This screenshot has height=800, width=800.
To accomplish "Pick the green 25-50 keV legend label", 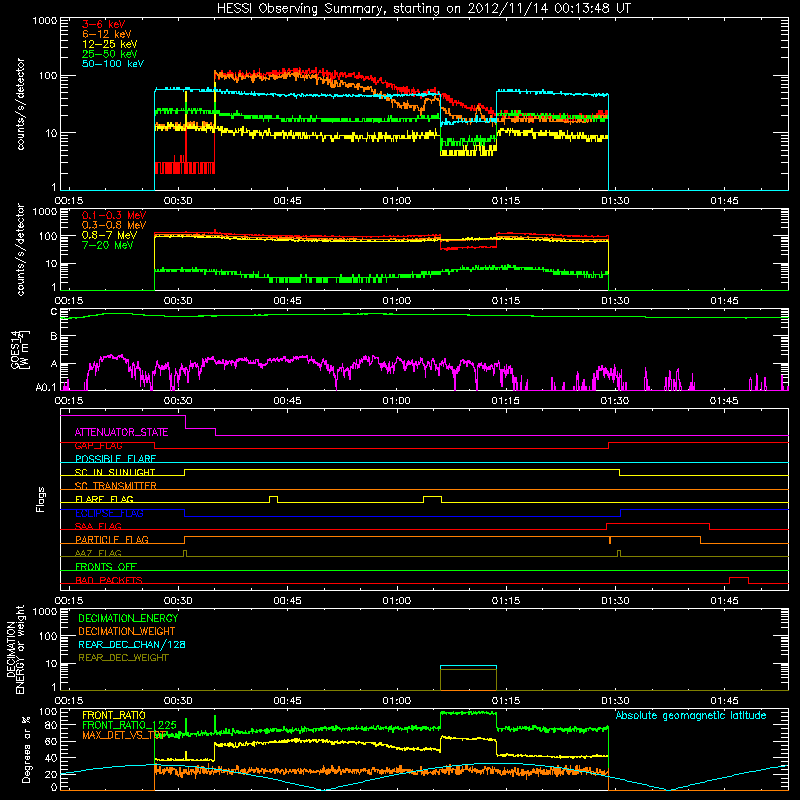I will (110, 54).
